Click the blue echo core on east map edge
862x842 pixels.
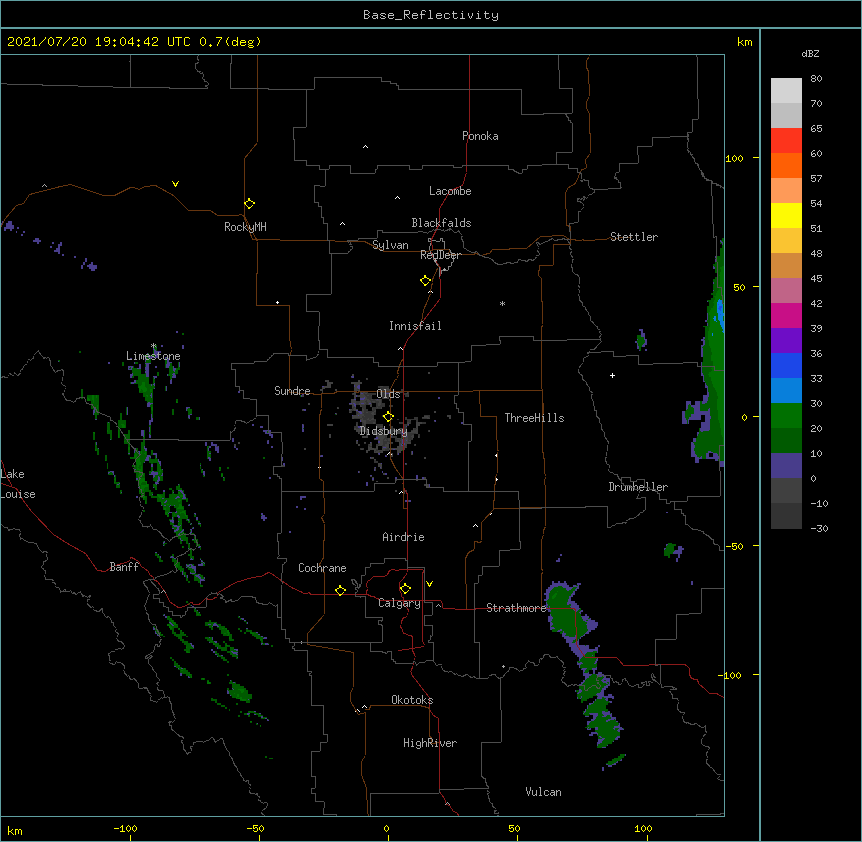tap(720, 315)
